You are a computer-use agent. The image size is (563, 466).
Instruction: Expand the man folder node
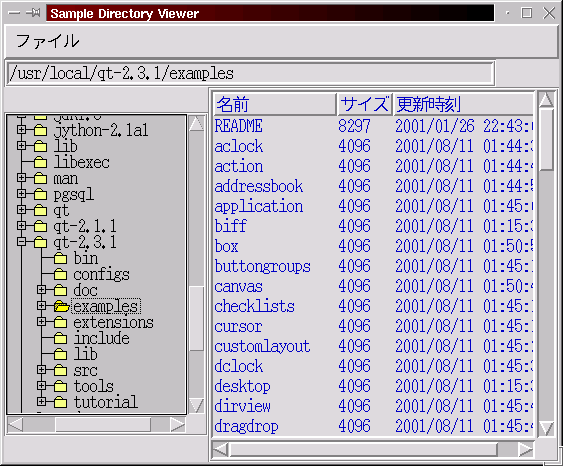22,178
